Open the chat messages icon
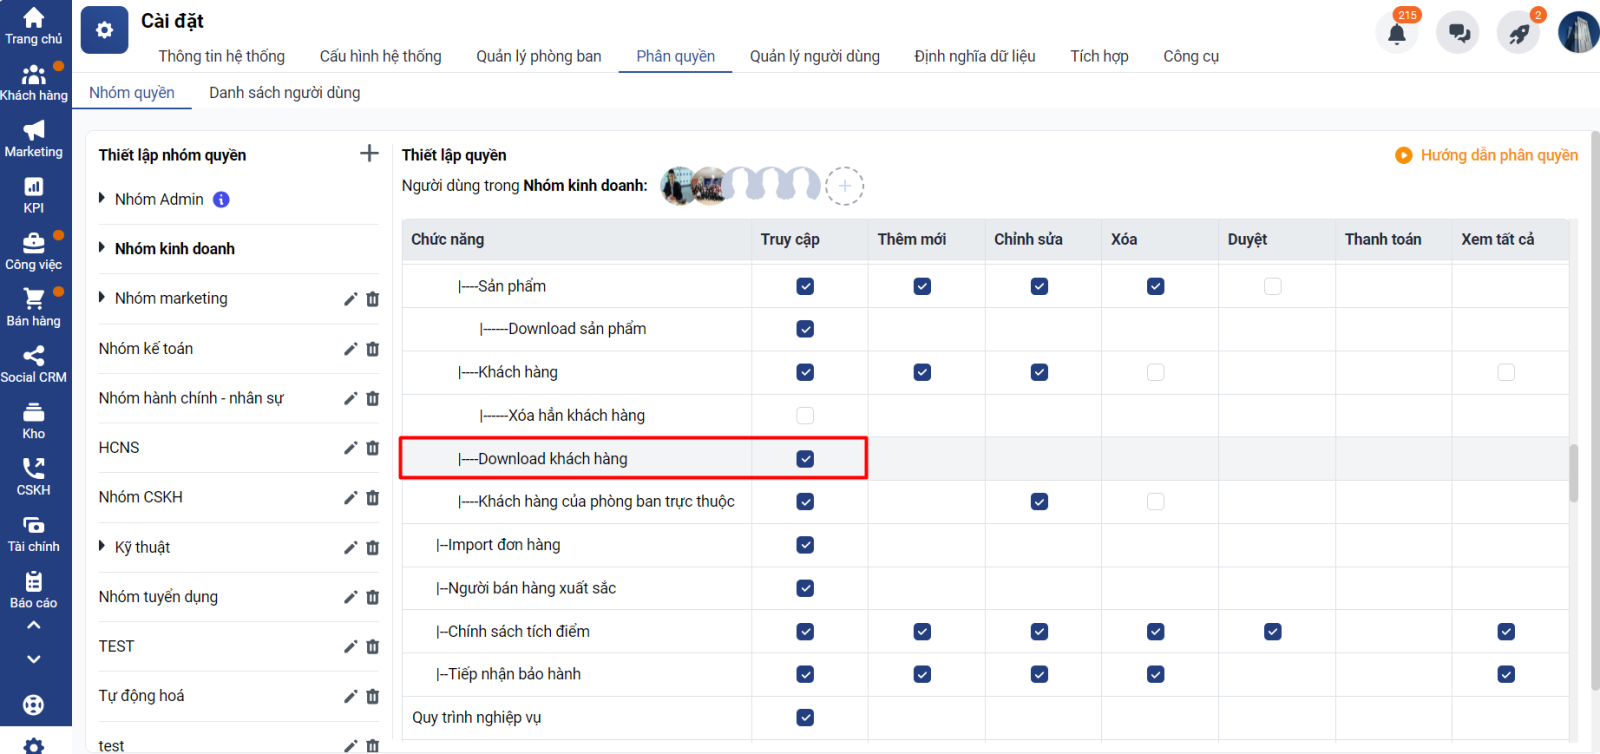The height and width of the screenshot is (754, 1600). point(1458,33)
